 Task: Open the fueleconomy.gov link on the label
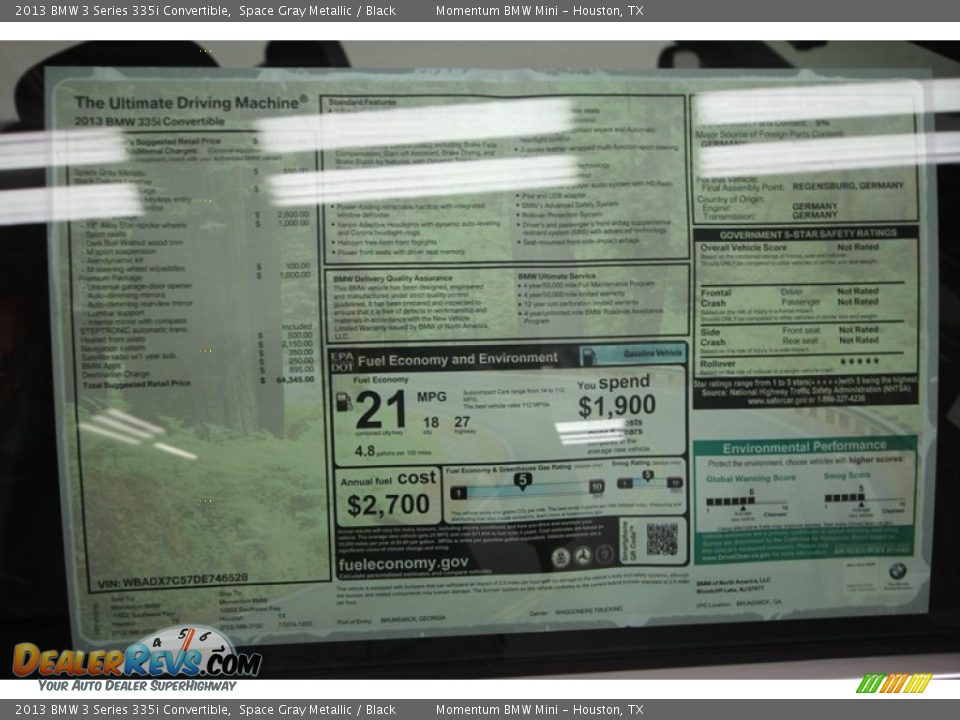(403, 563)
